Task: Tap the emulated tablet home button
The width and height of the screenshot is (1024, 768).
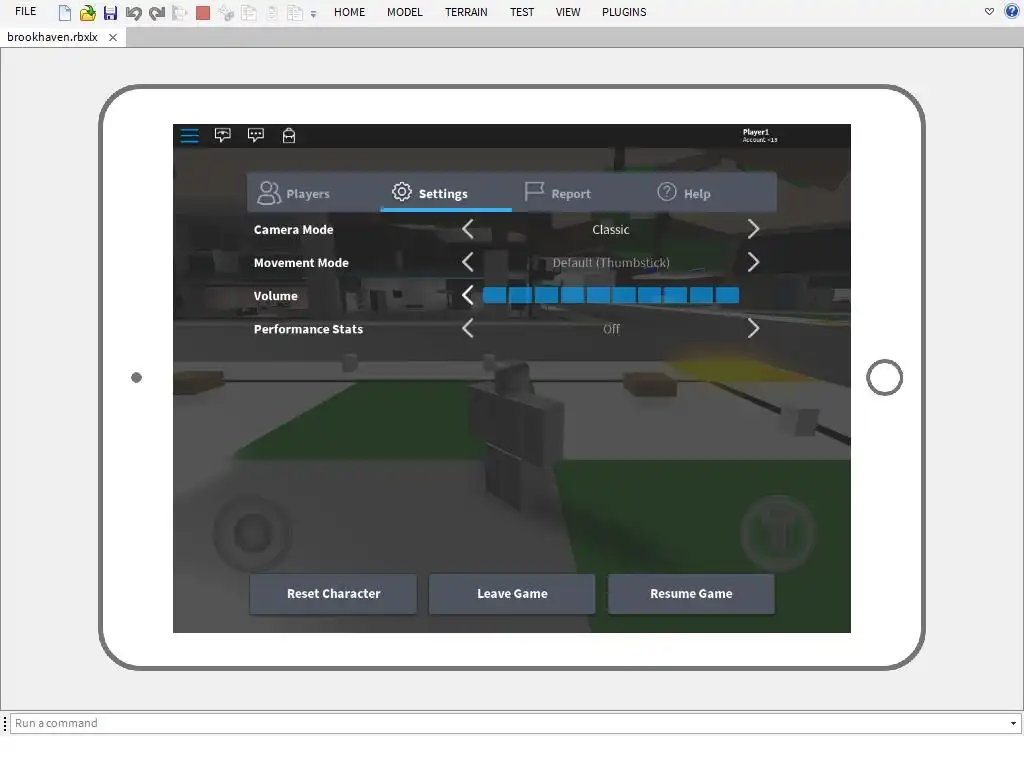Action: [884, 377]
